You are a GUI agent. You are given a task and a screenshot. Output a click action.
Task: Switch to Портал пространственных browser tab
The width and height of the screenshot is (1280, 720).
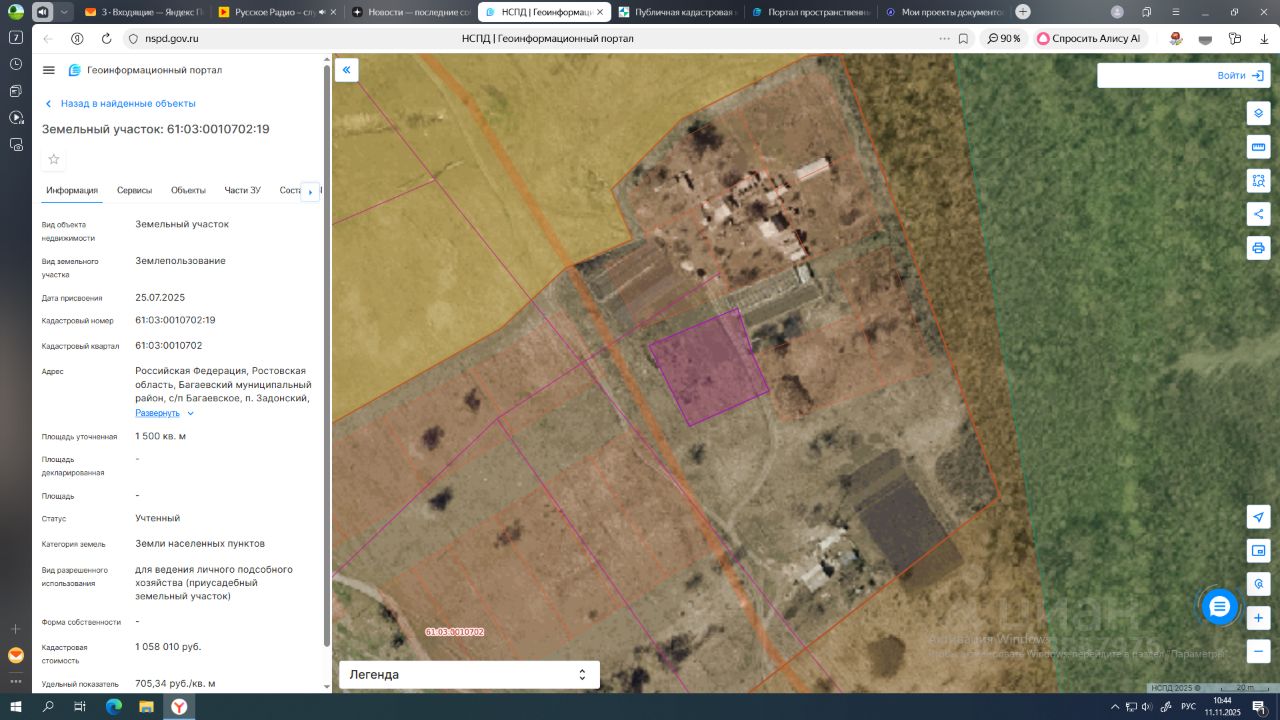tap(810, 12)
